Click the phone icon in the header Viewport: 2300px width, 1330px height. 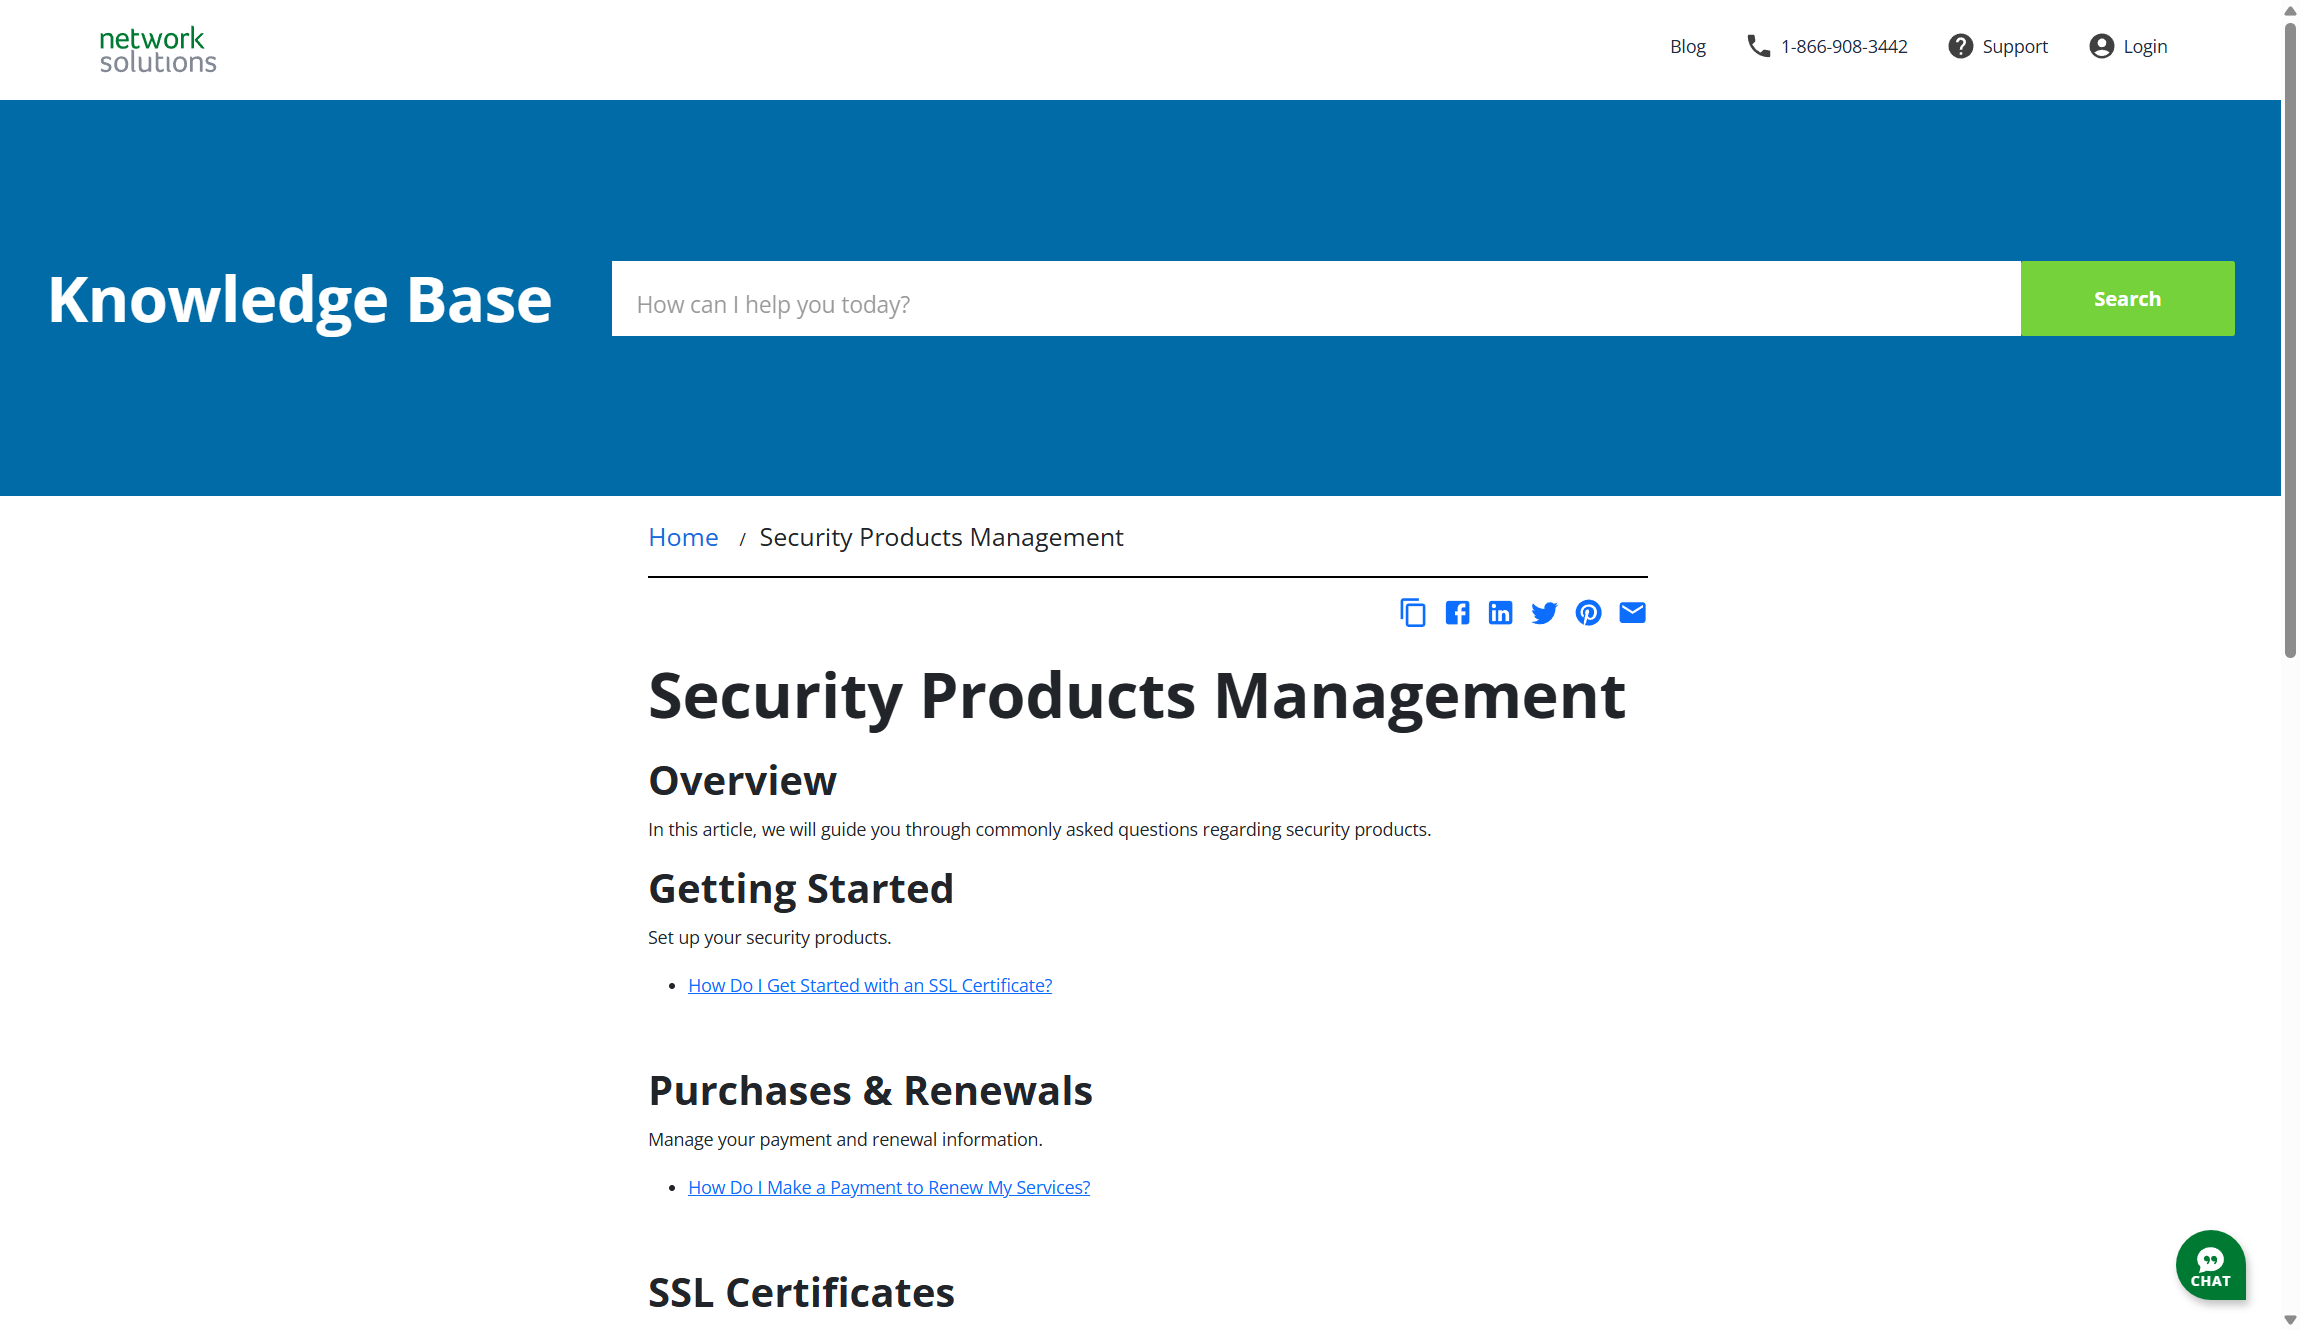click(1757, 46)
